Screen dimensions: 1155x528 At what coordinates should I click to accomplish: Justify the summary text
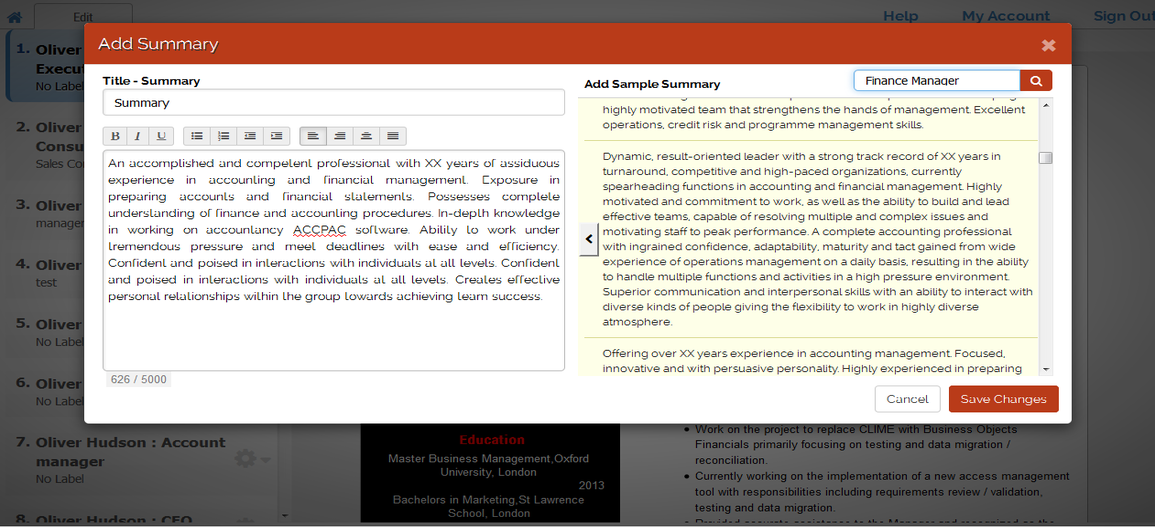tap(393, 135)
